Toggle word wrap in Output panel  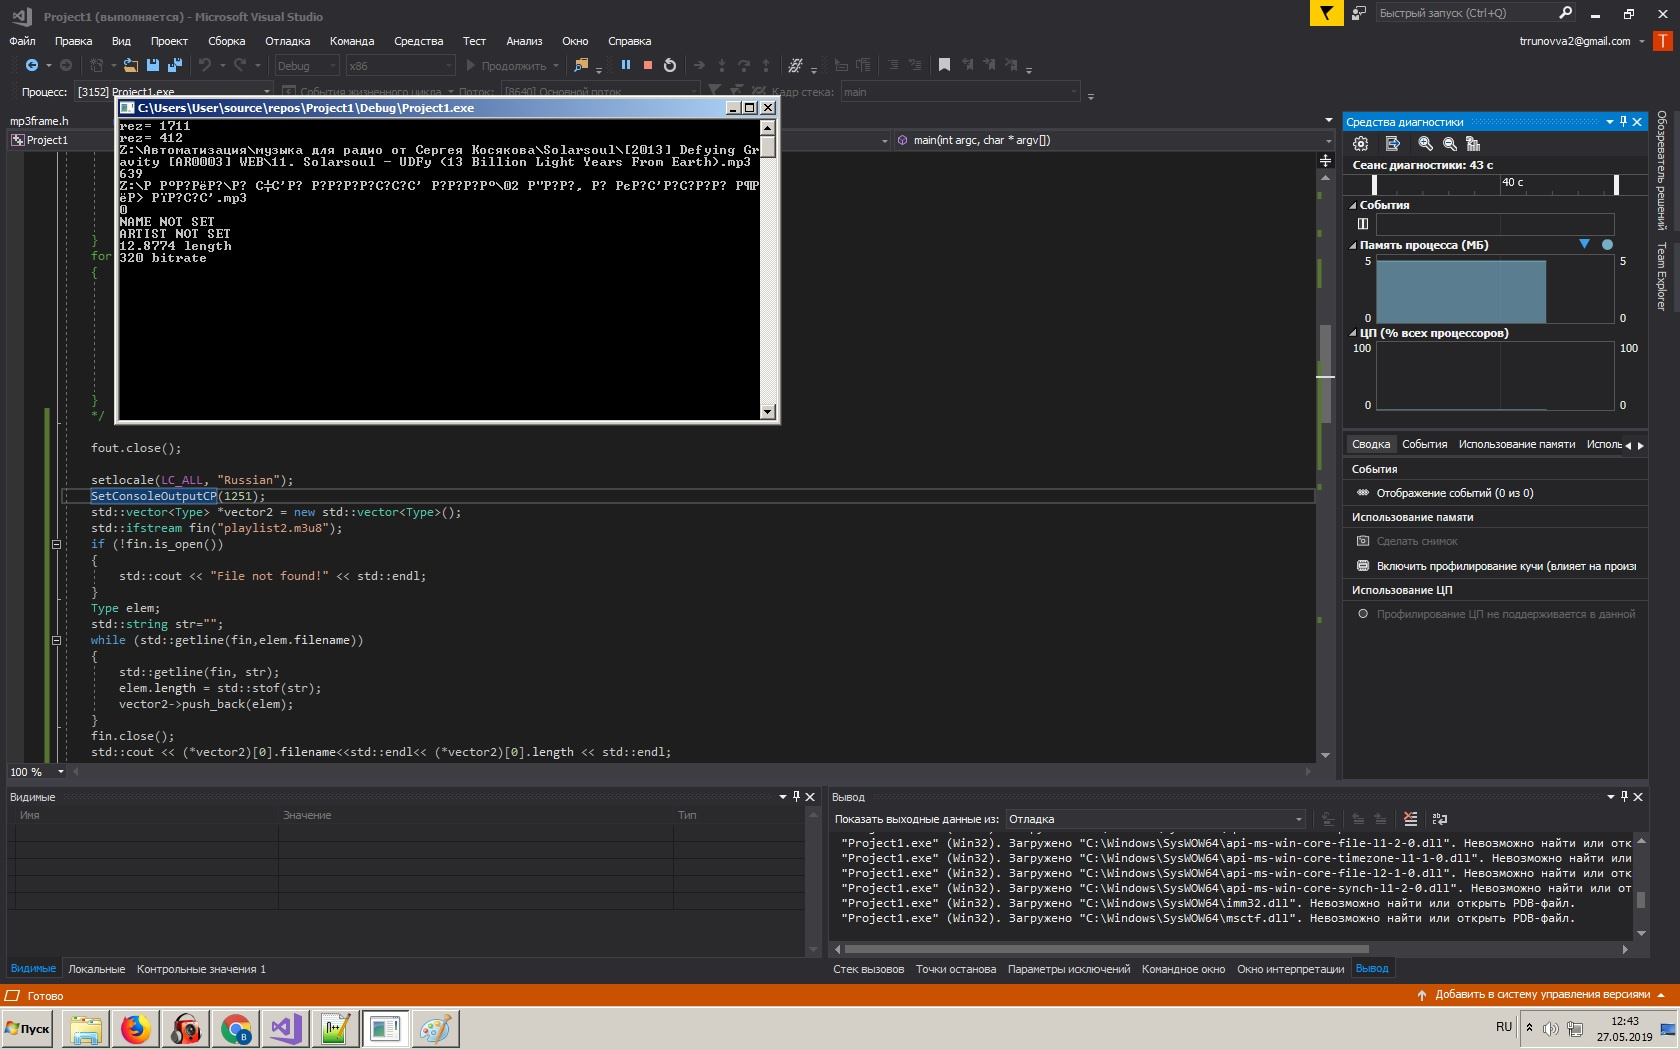click(1440, 819)
